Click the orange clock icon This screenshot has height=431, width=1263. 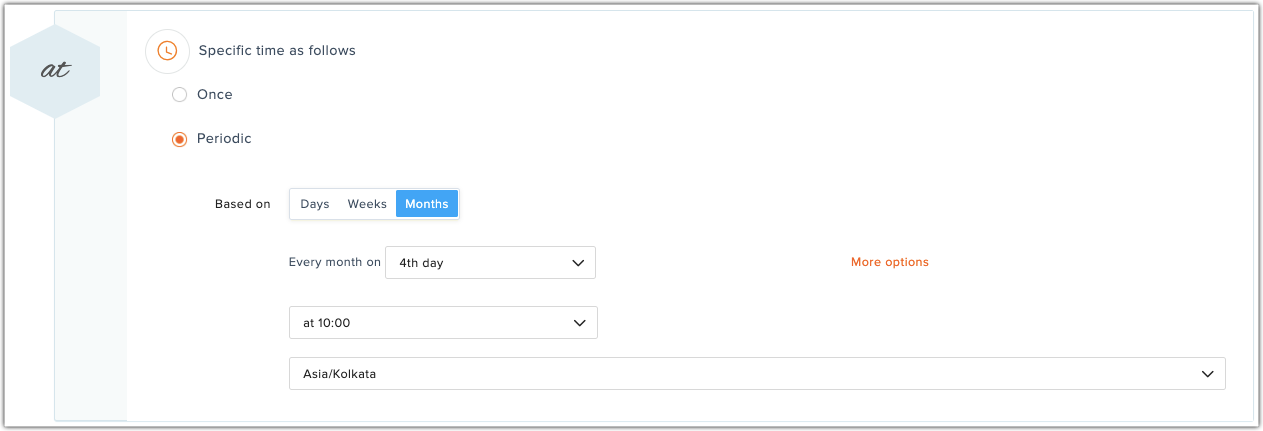coord(167,50)
